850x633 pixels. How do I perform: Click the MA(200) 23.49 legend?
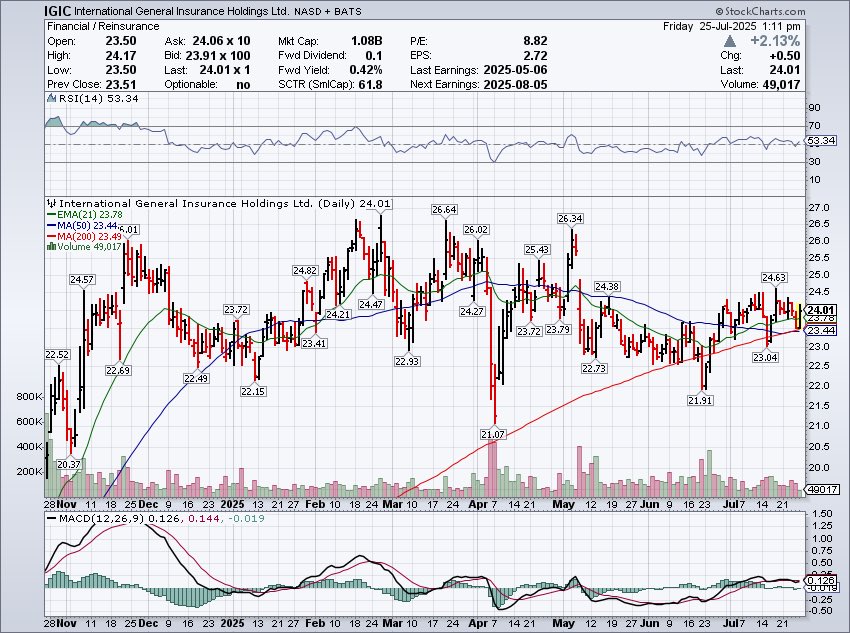(85, 236)
